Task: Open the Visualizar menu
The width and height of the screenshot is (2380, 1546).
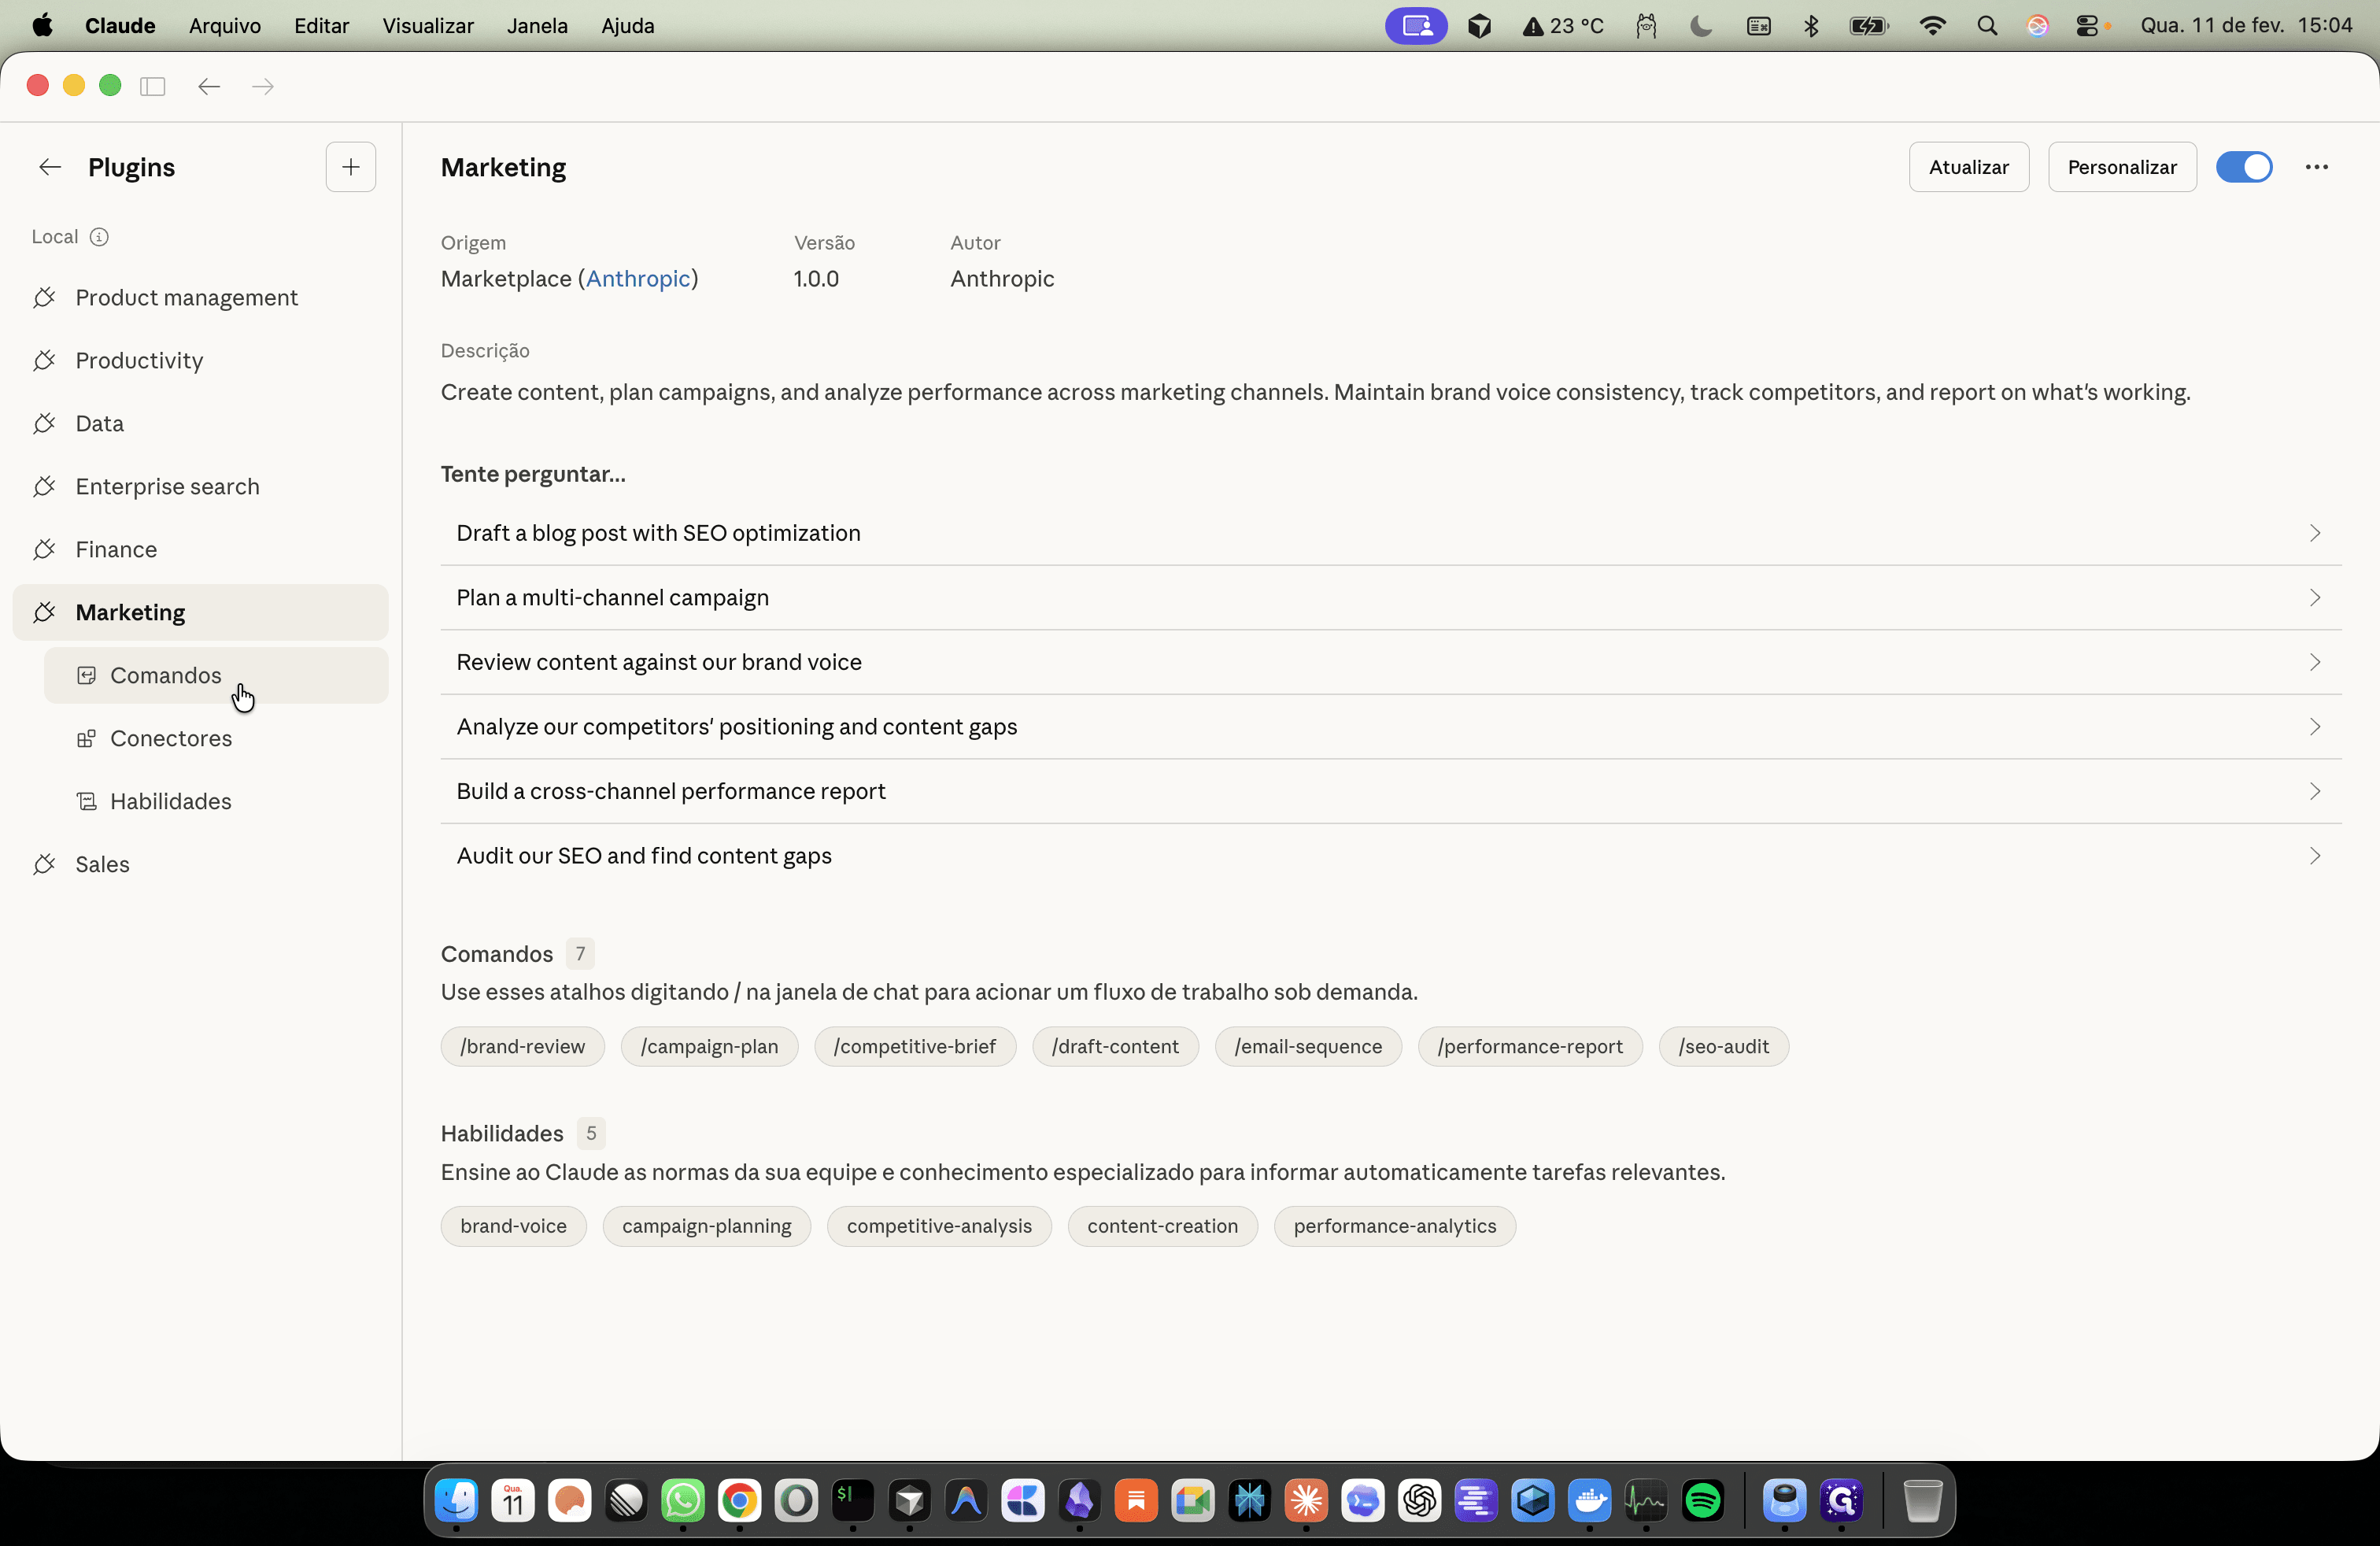Action: [428, 26]
